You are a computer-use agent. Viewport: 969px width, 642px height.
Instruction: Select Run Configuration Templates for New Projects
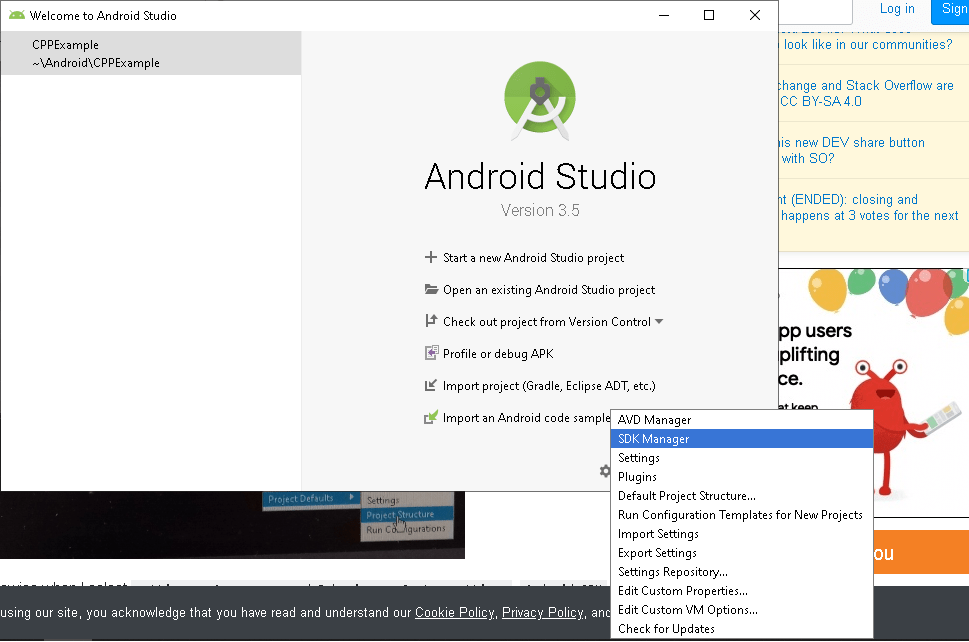click(742, 515)
